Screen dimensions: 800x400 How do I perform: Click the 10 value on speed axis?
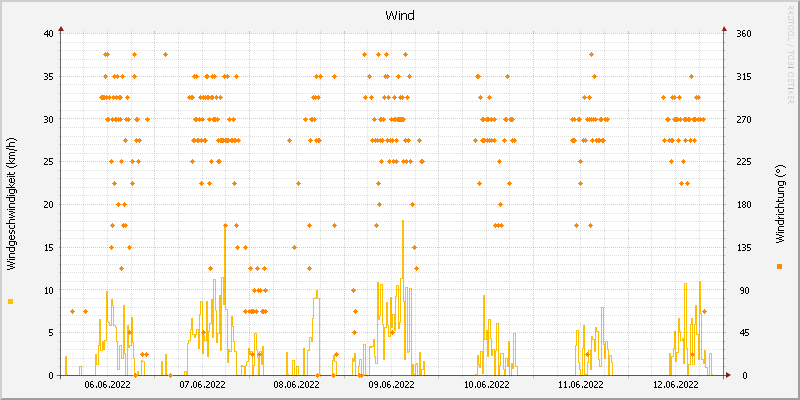[x=48, y=290]
